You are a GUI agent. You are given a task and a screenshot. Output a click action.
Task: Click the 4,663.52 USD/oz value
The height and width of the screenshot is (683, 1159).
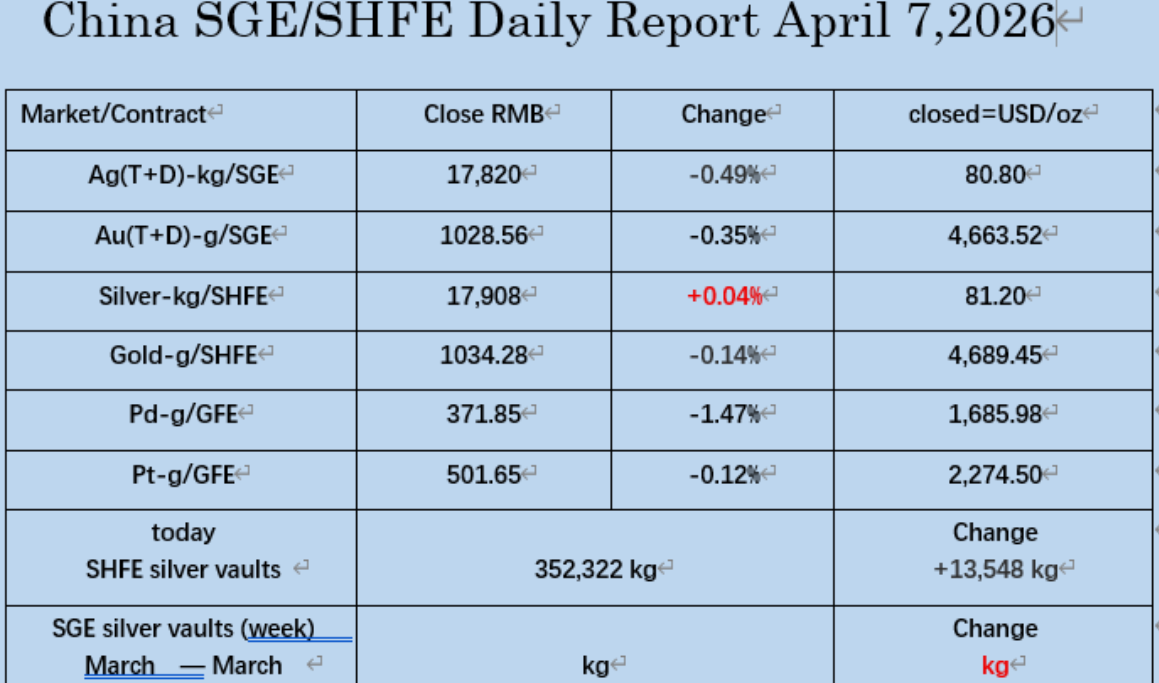point(994,235)
